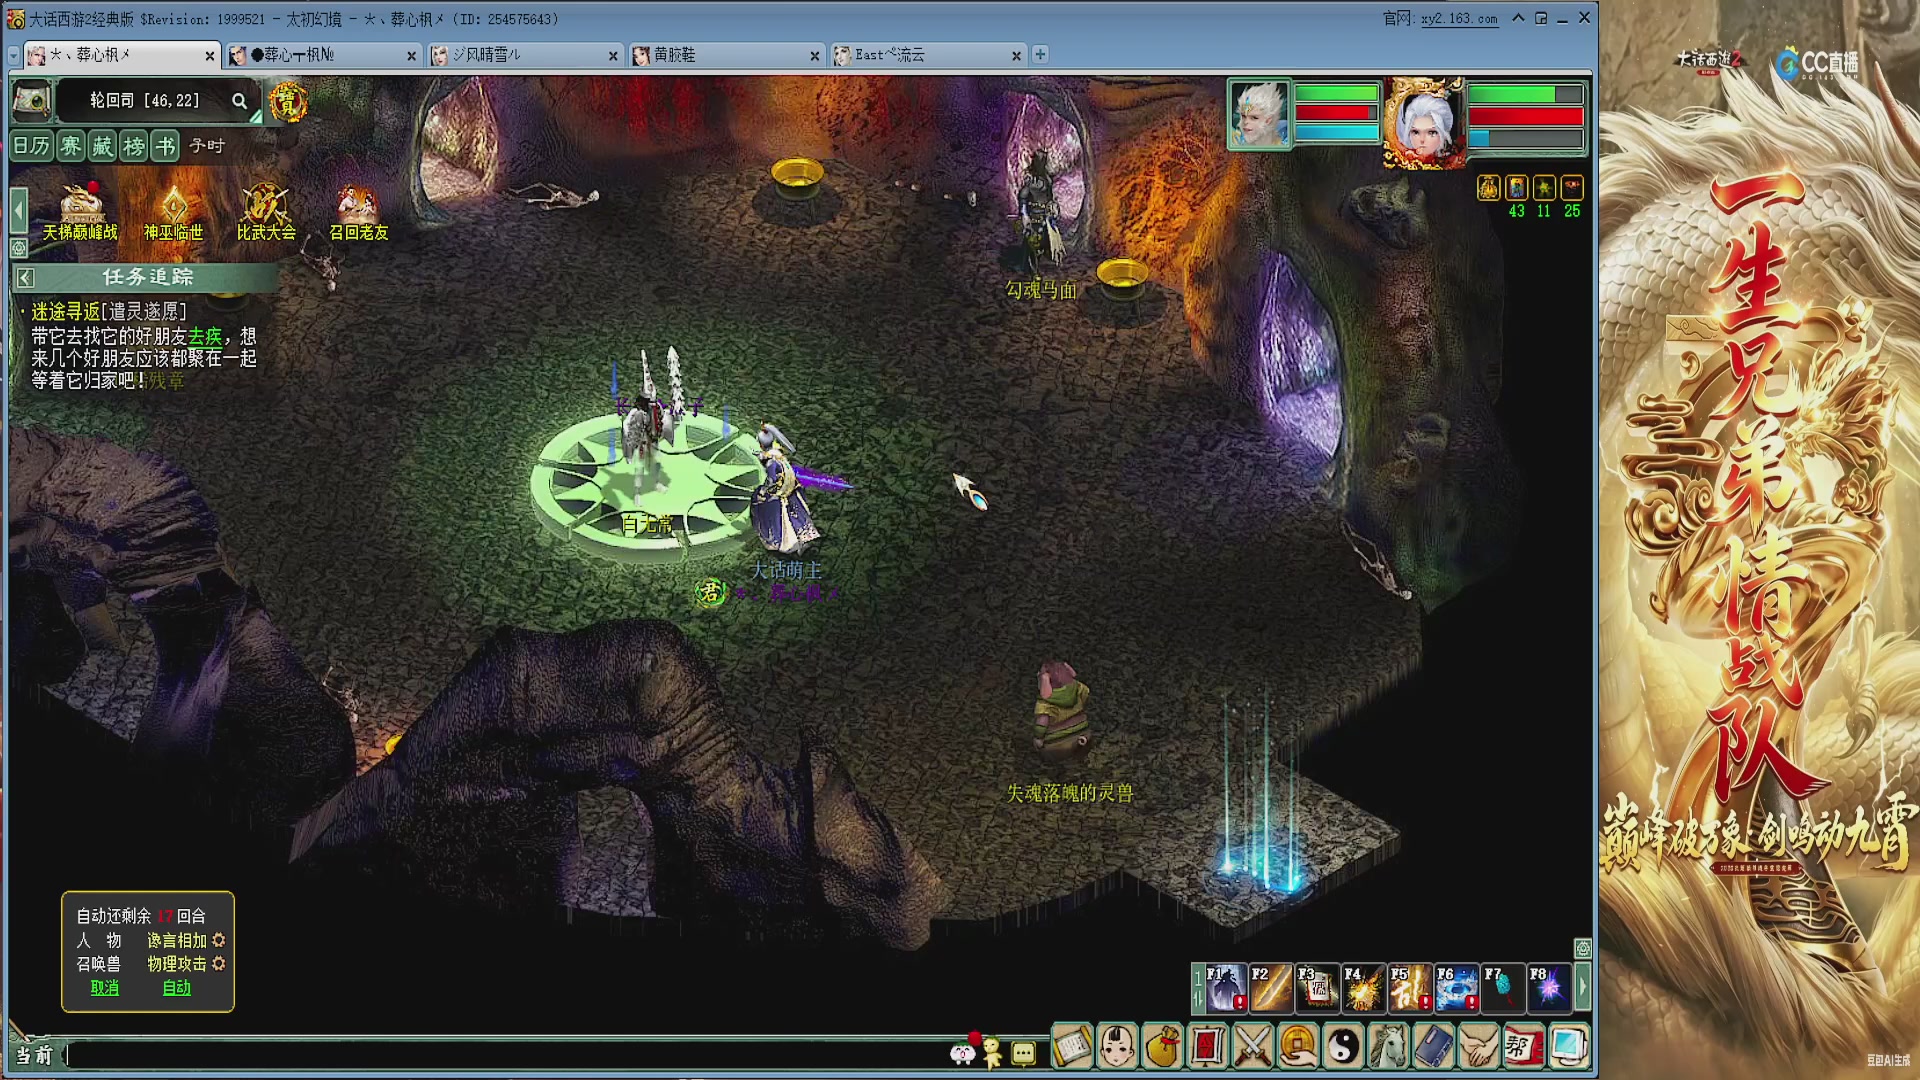Toggle the settings gear under the event collapse arrow
Viewport: 1920px width, 1080px height.
pos(19,248)
